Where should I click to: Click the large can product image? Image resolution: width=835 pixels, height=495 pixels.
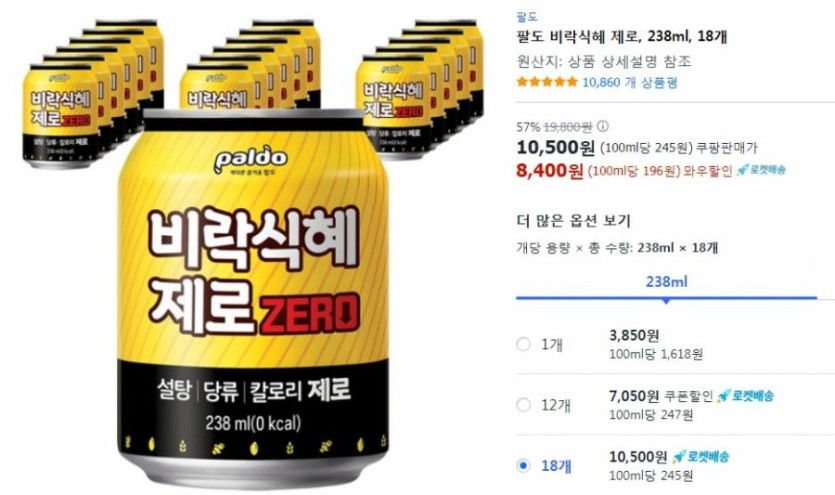coord(253,298)
